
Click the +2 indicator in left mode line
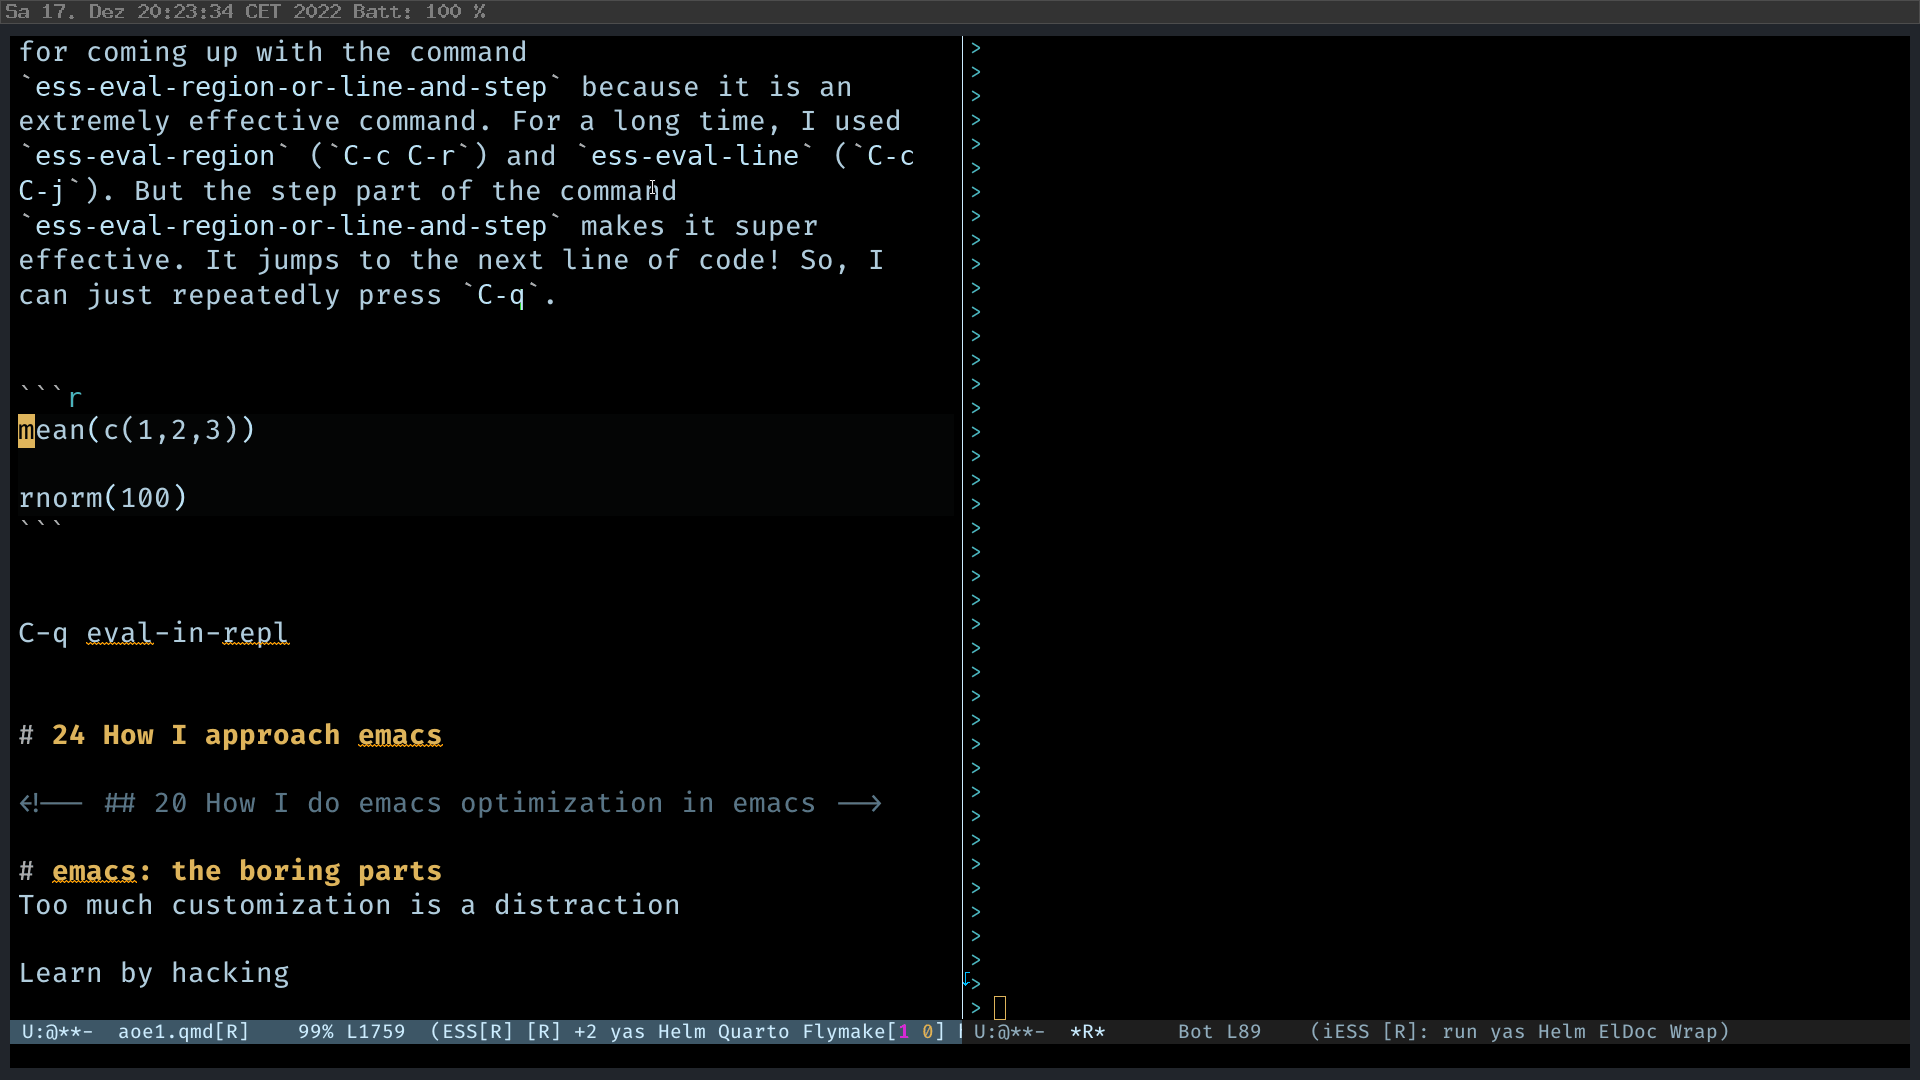click(585, 1031)
